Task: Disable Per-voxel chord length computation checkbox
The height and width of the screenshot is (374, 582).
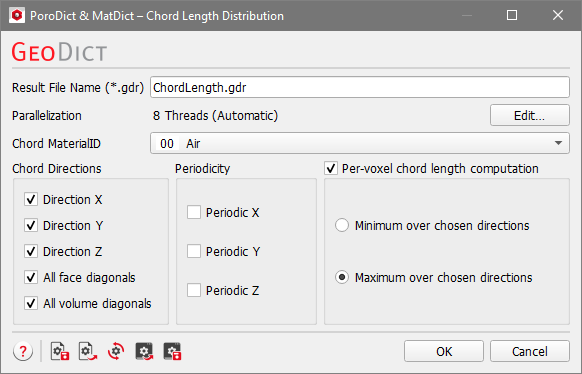Action: click(x=331, y=168)
